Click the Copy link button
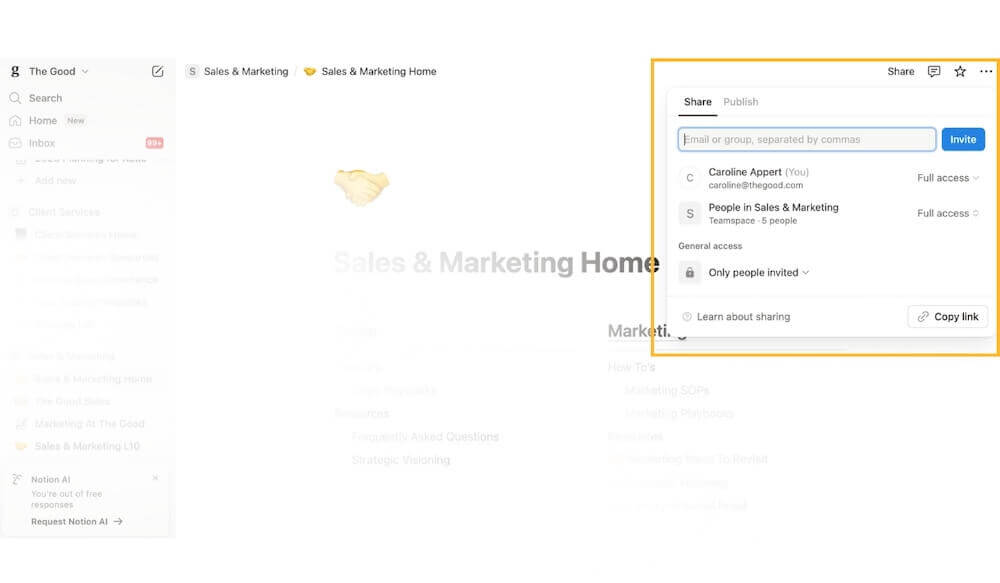Viewport: 1000px width, 583px height. click(948, 317)
